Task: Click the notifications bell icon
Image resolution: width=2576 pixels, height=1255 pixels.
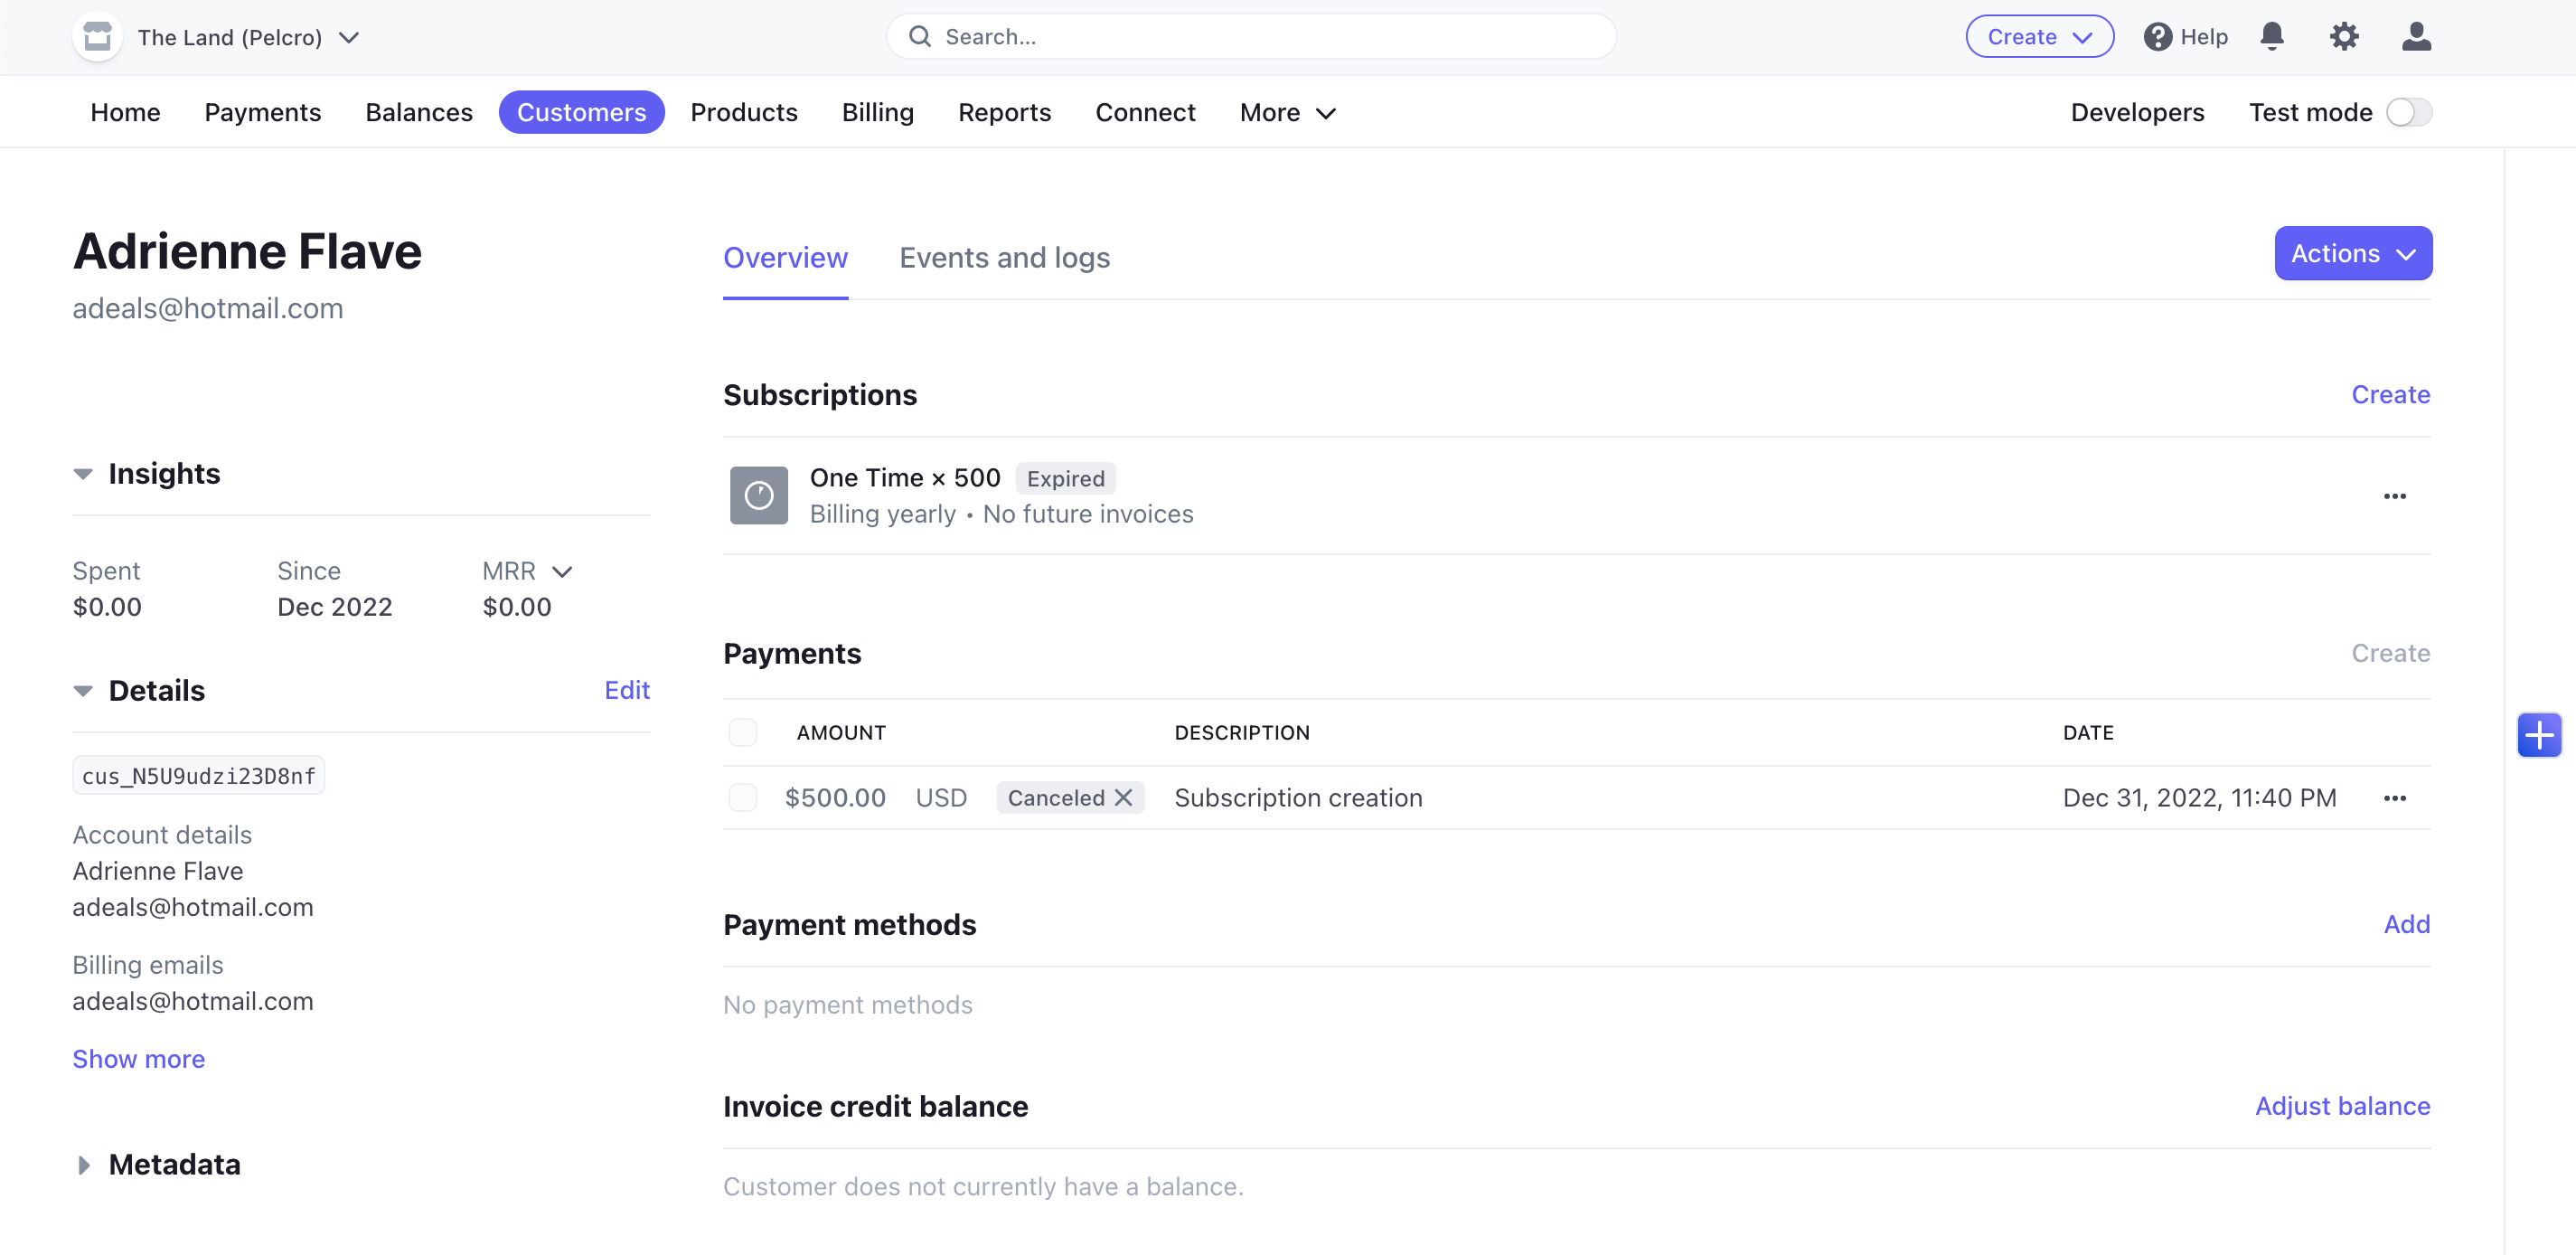Action: click(2271, 37)
